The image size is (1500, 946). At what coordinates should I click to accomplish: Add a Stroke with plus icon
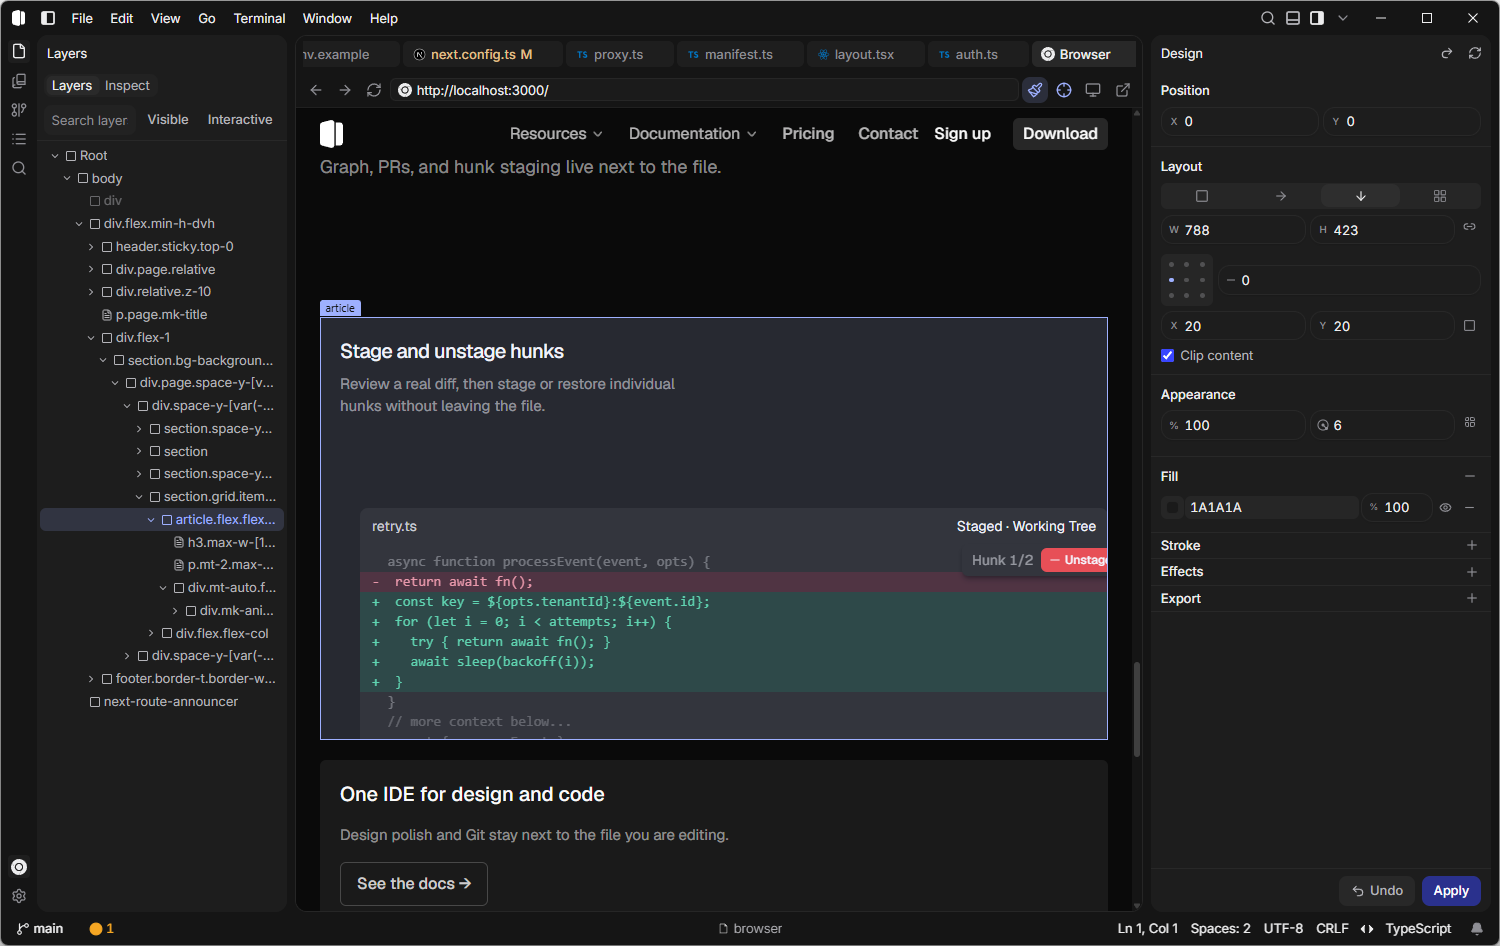tap(1471, 545)
